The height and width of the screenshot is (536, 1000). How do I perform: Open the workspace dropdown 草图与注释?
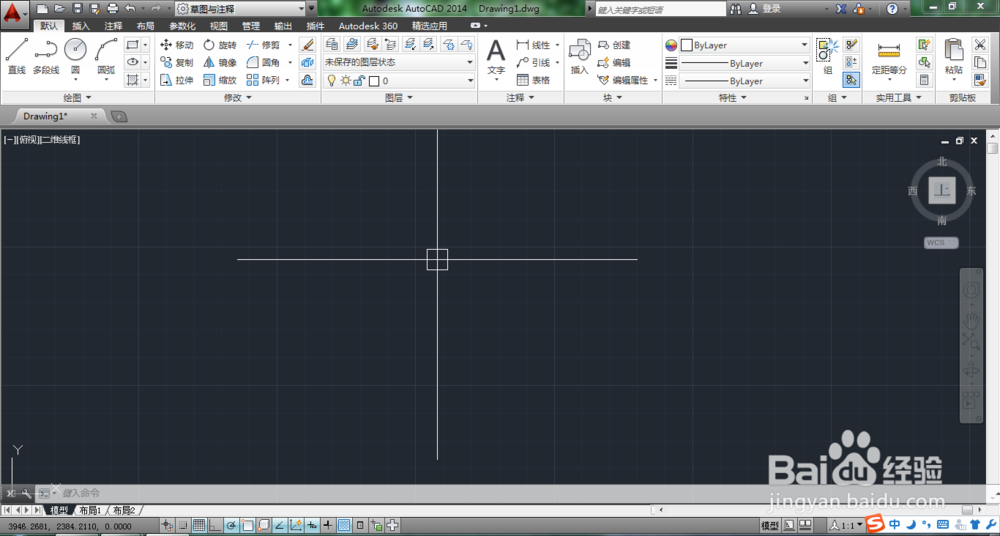tap(240, 8)
